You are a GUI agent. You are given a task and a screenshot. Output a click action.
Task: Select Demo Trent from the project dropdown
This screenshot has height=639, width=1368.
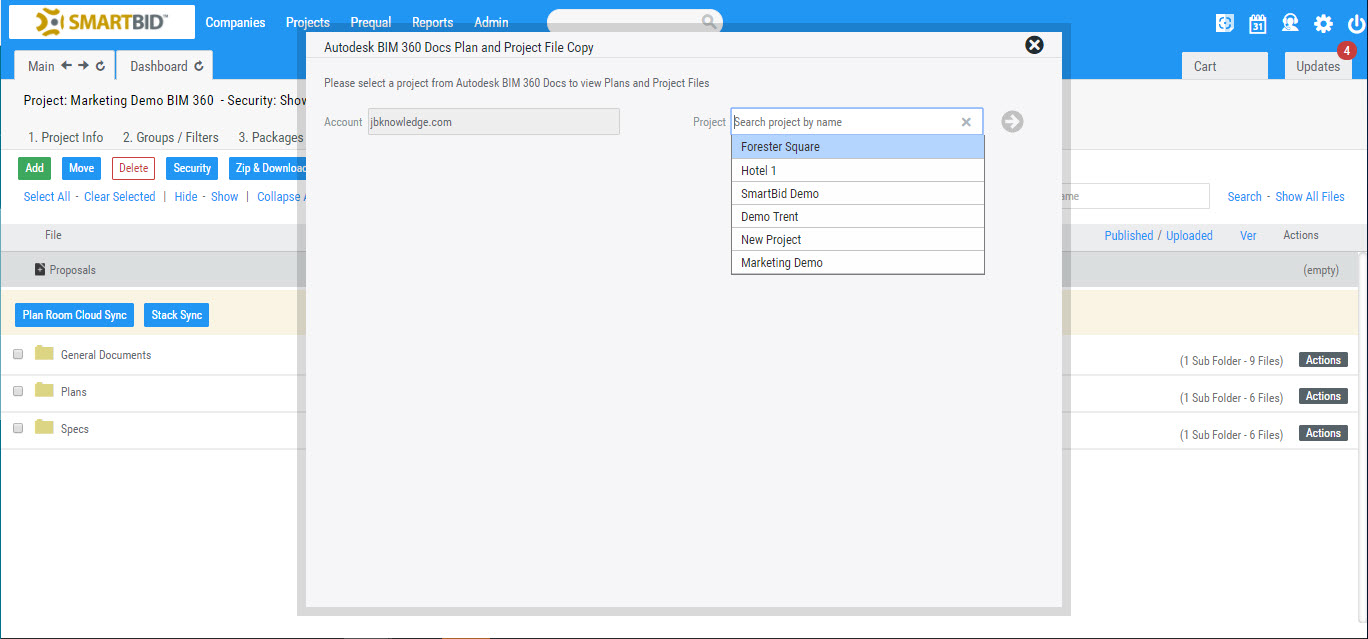click(x=857, y=216)
